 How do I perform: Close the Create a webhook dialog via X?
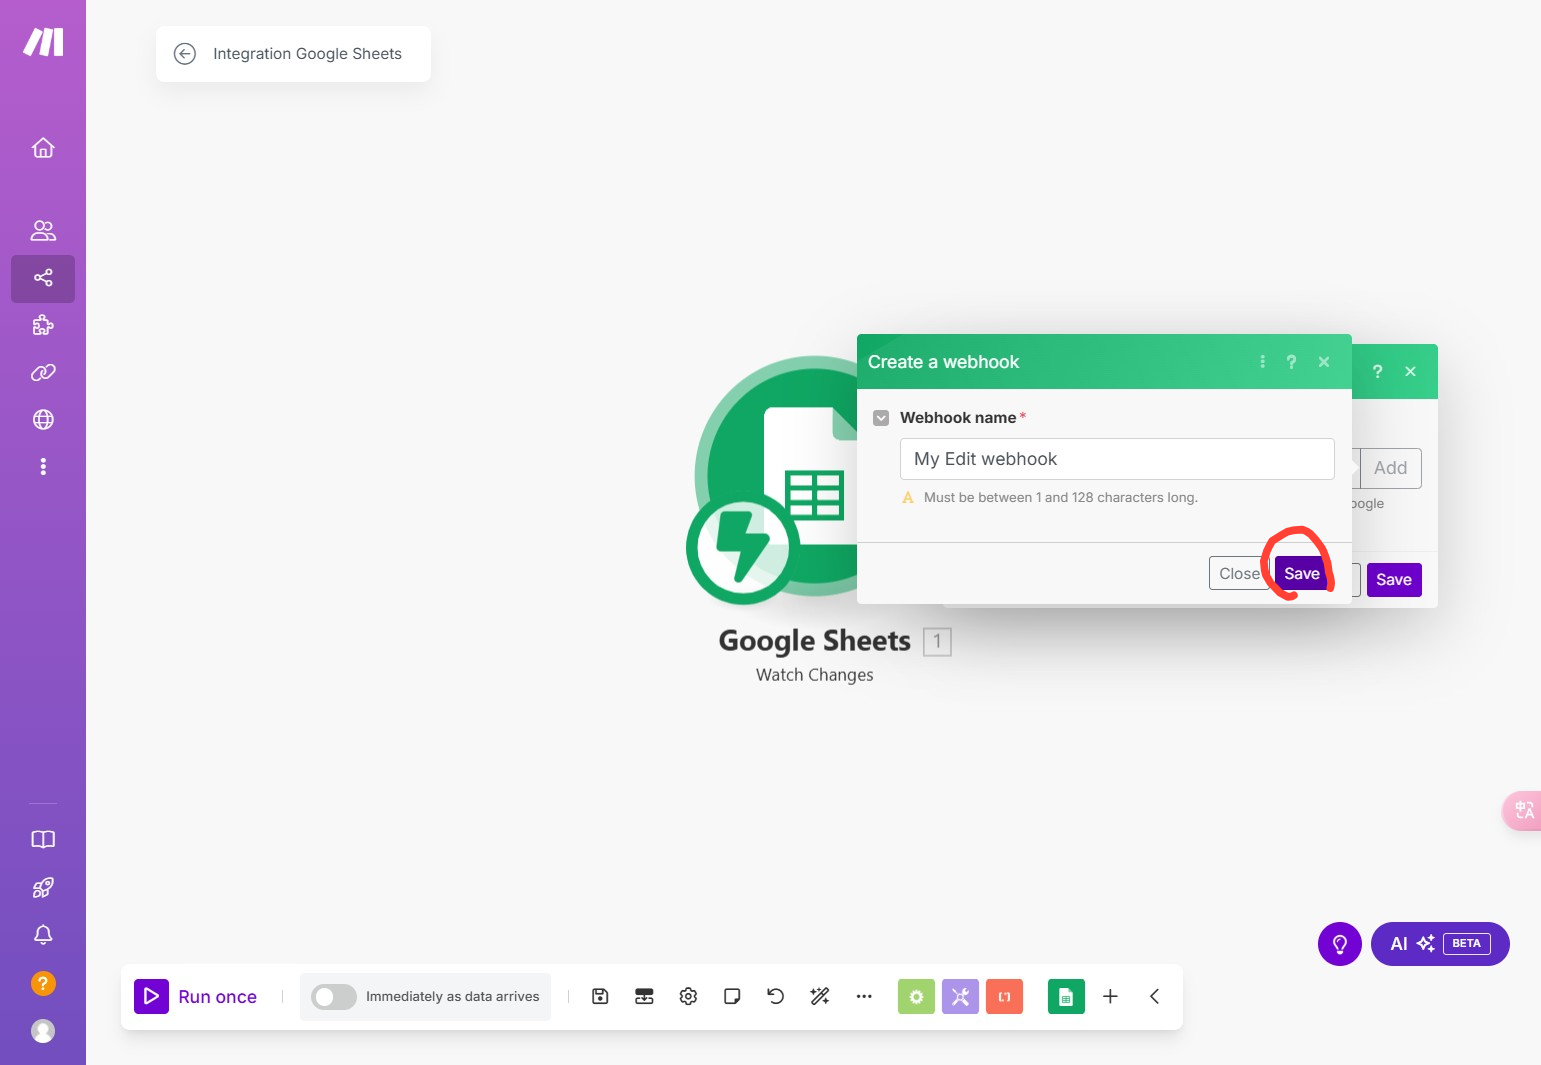click(1324, 362)
